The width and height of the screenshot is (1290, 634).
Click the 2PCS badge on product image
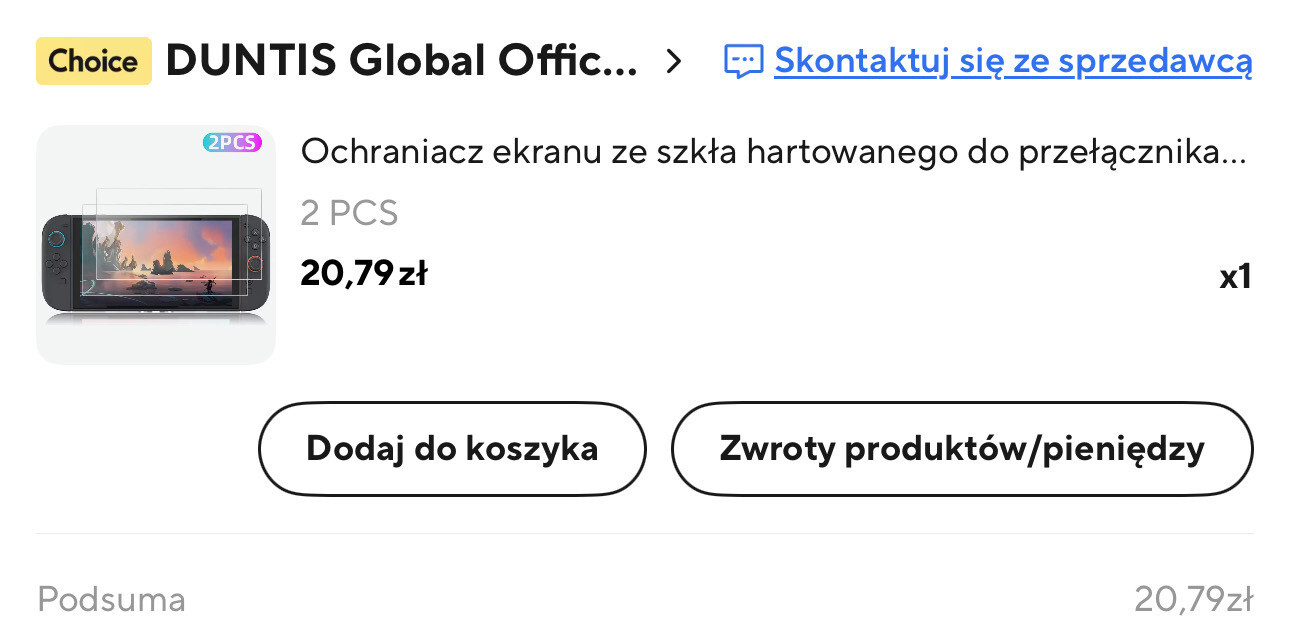click(232, 143)
